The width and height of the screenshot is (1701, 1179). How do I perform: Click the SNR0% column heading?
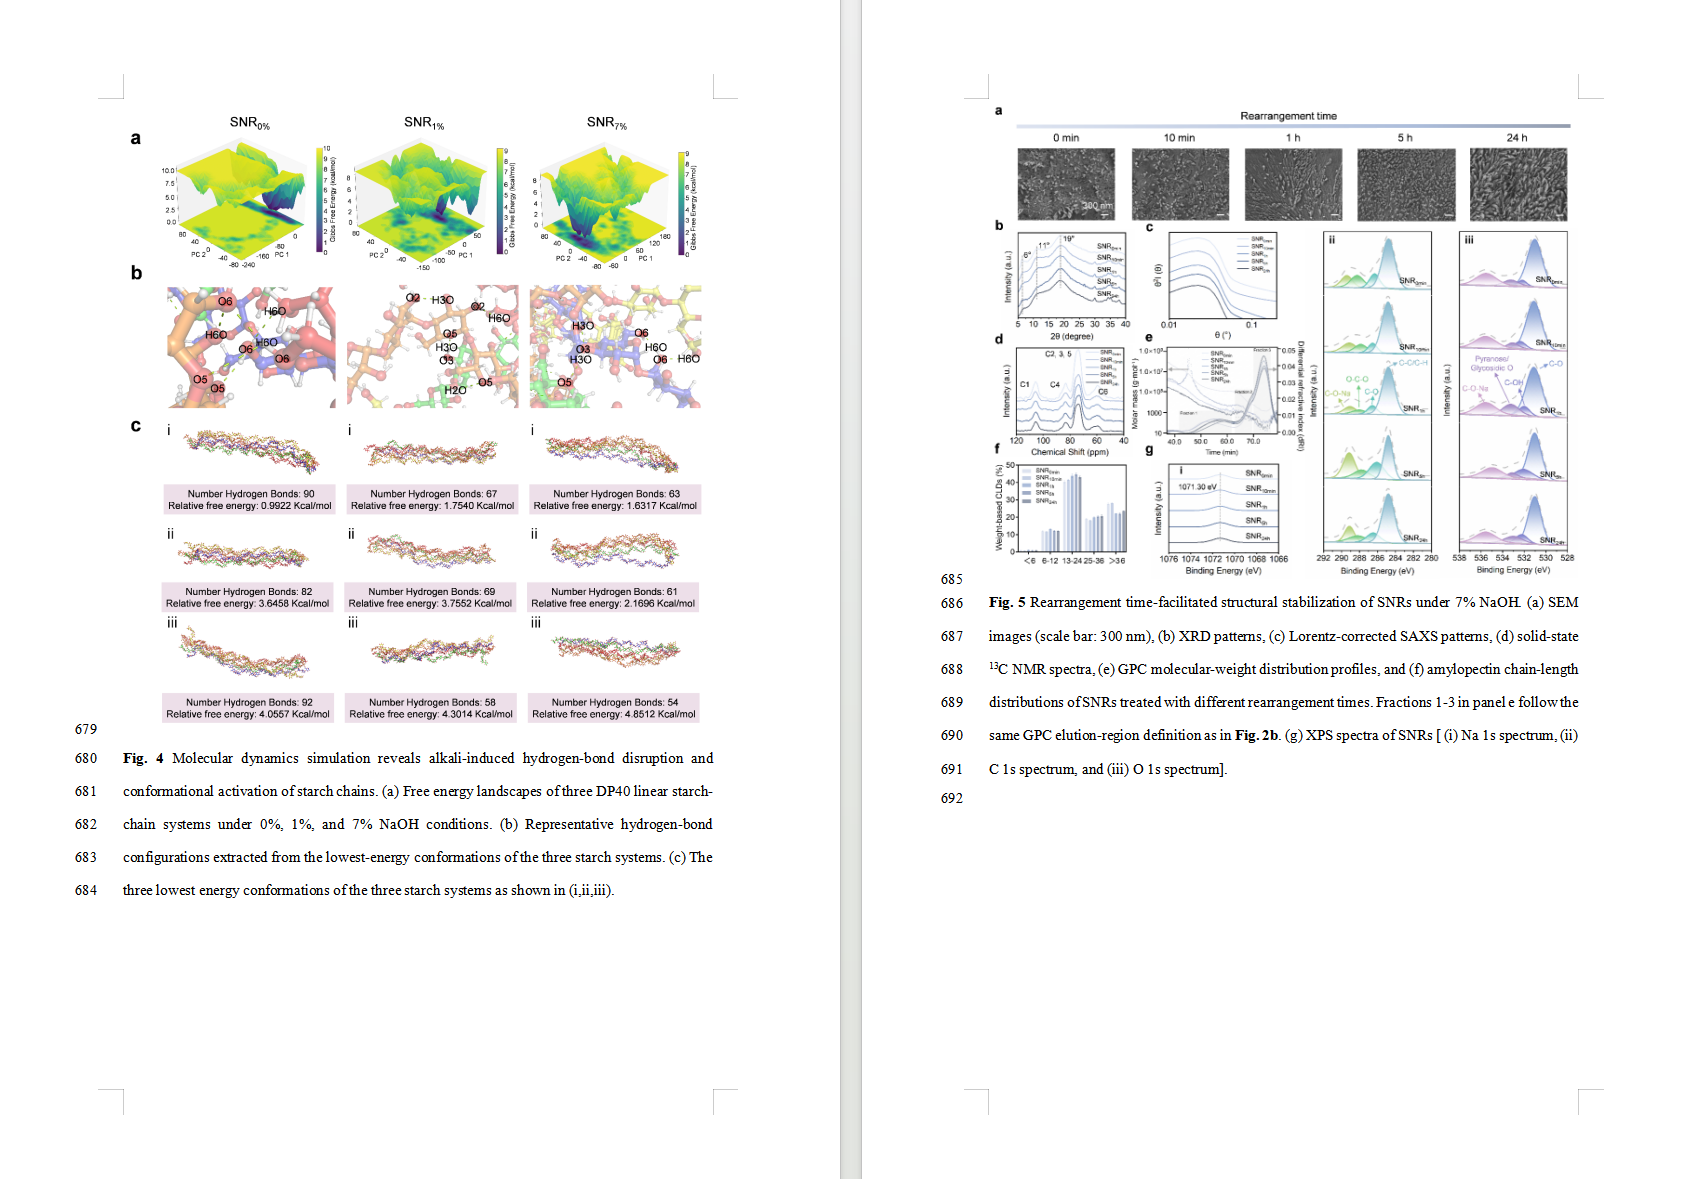[x=249, y=123]
